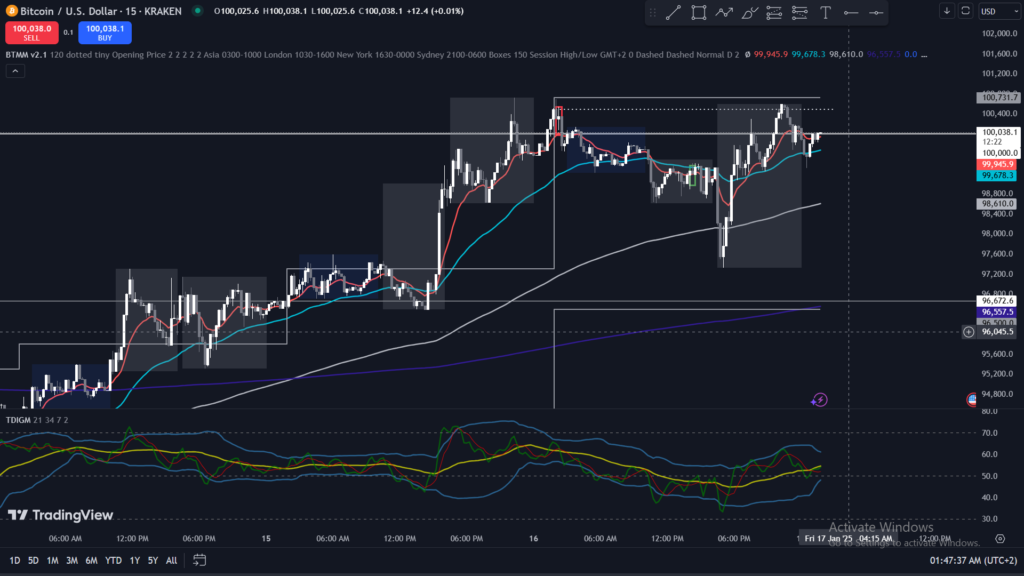Select the horizontal line tool
The image size is (1024, 576).
coord(851,12)
